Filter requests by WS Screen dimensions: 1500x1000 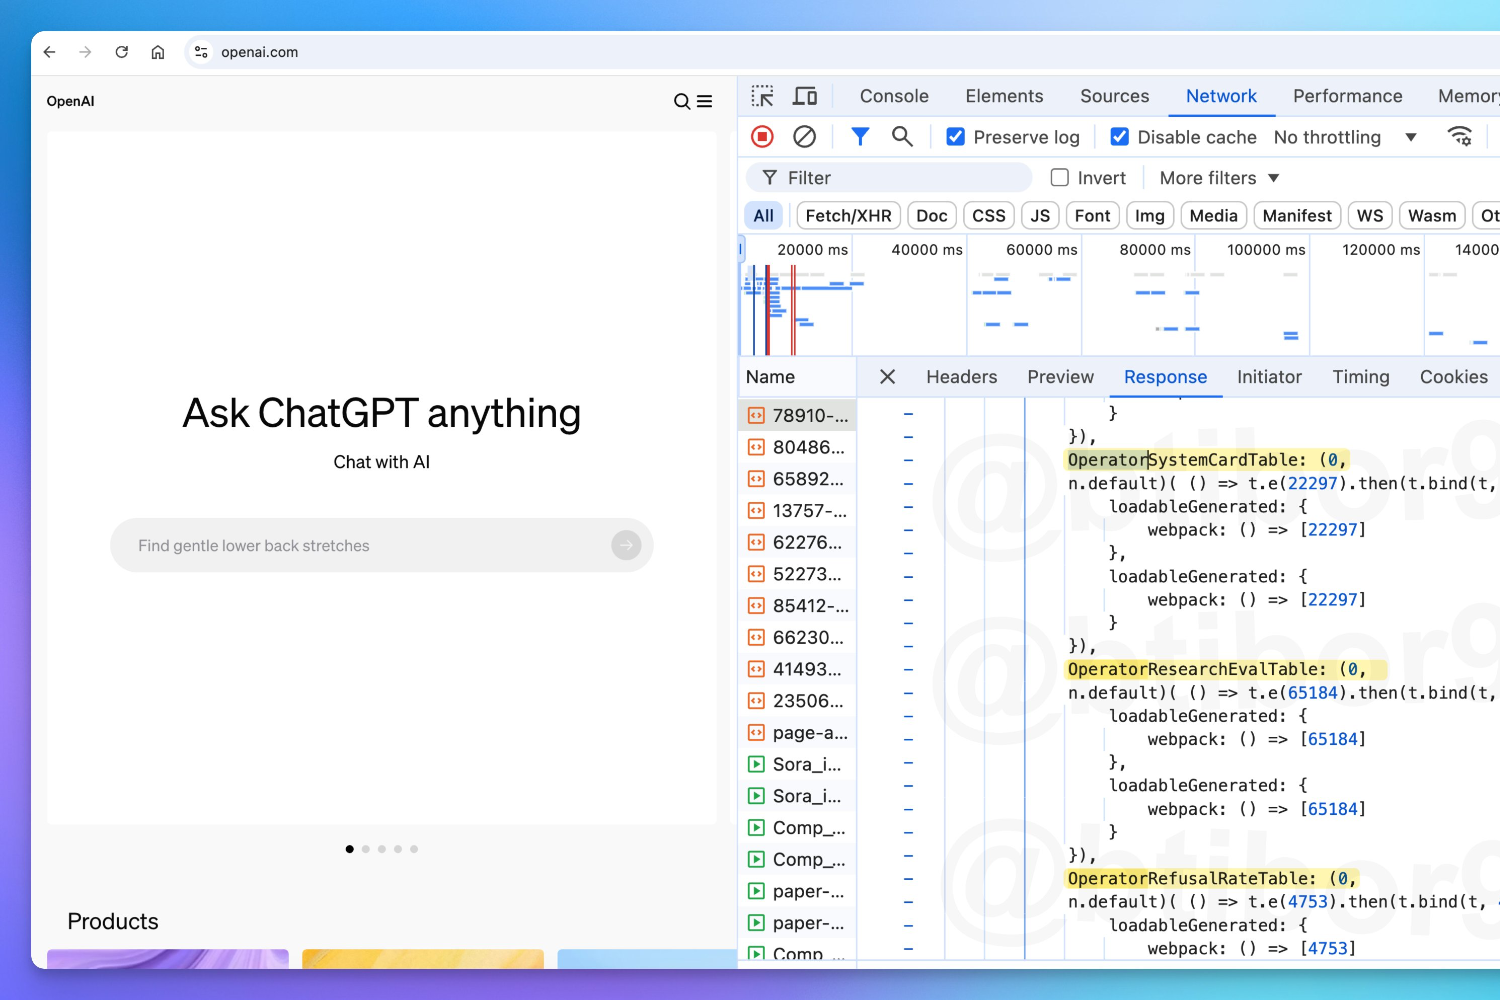click(1370, 216)
